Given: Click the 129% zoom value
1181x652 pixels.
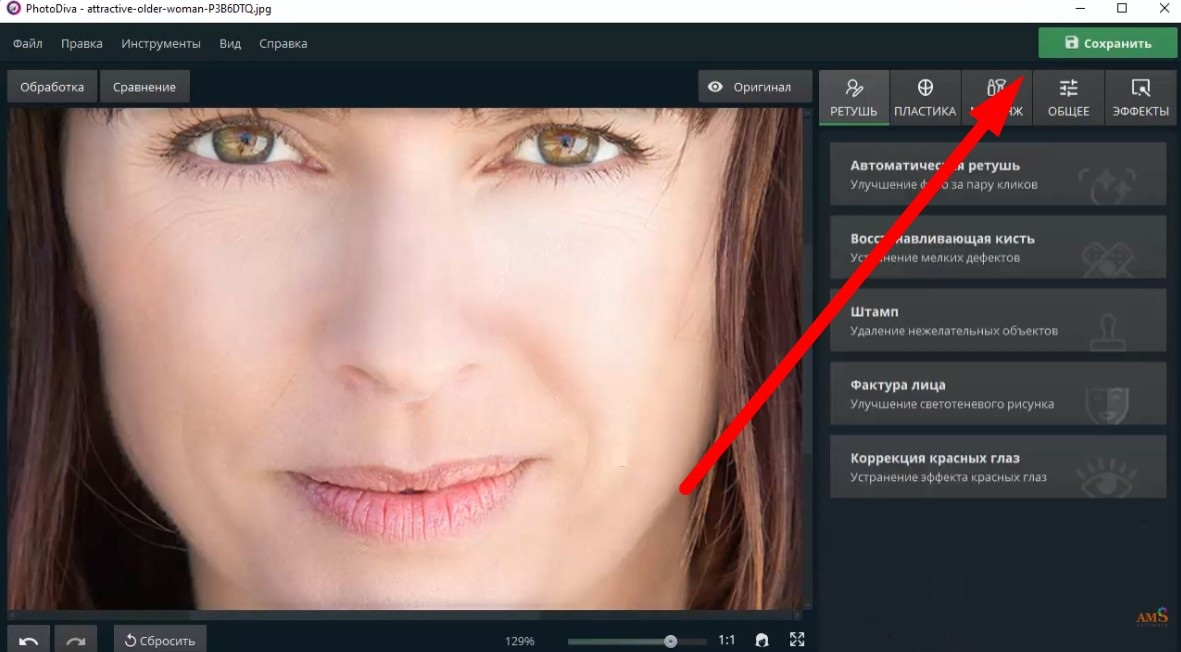Looking at the screenshot, I should click(x=520, y=641).
